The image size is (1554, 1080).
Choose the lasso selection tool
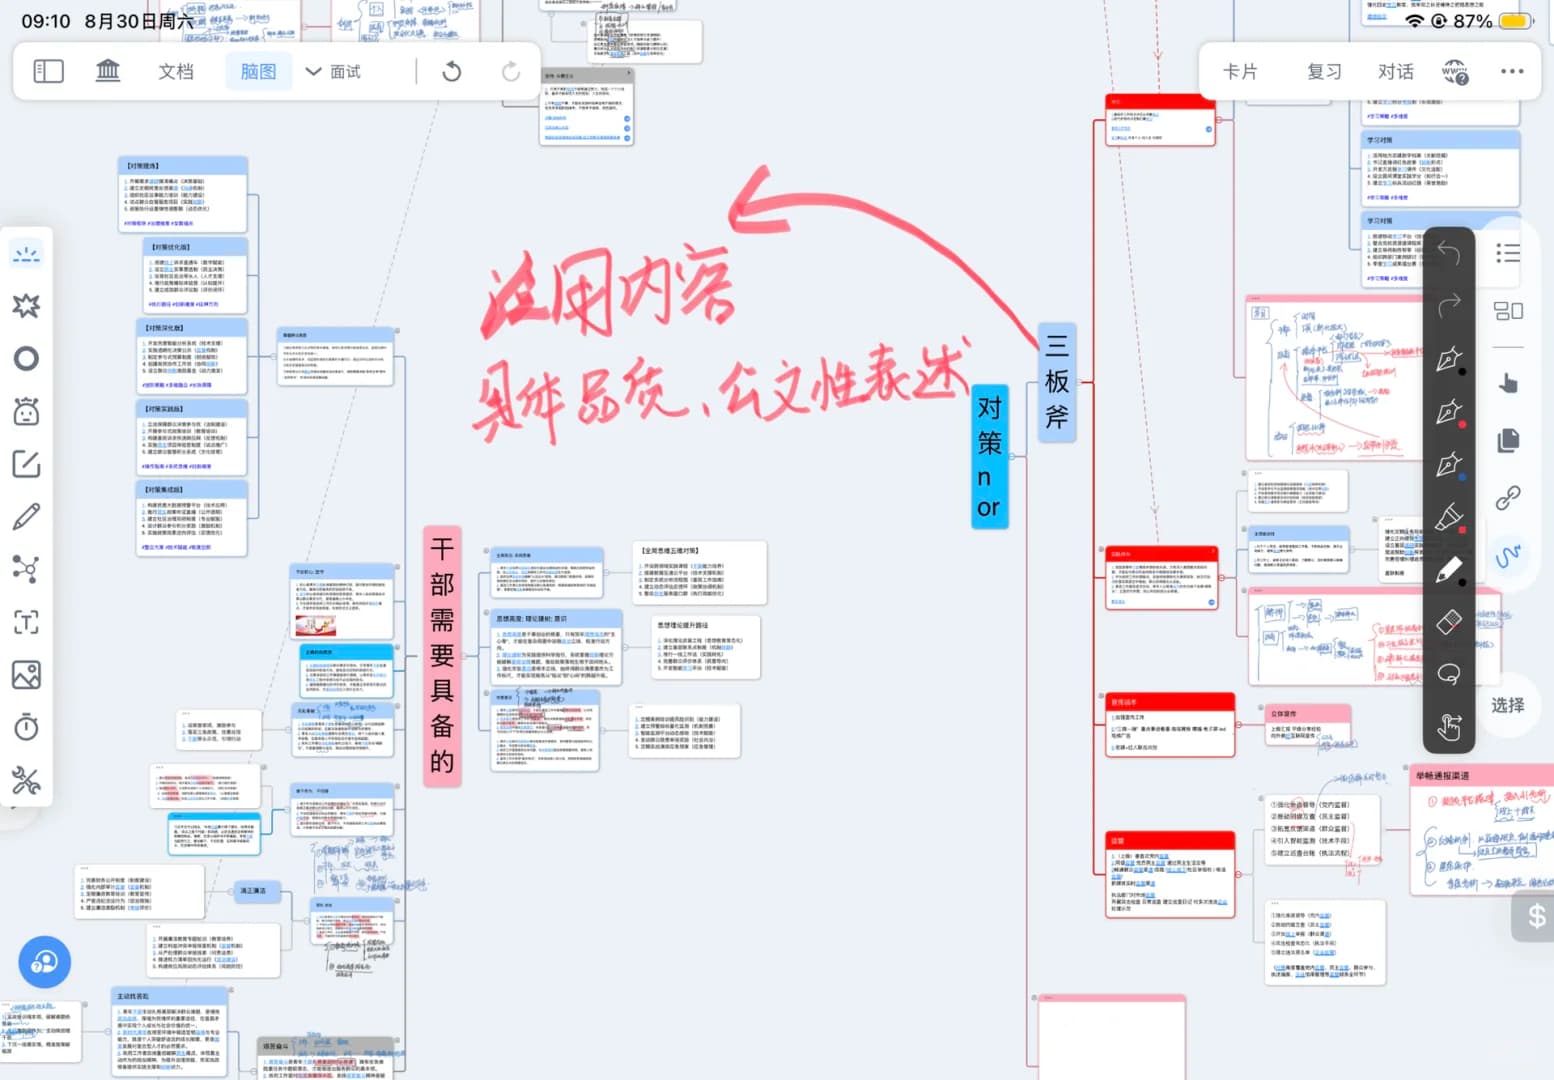tap(1448, 675)
